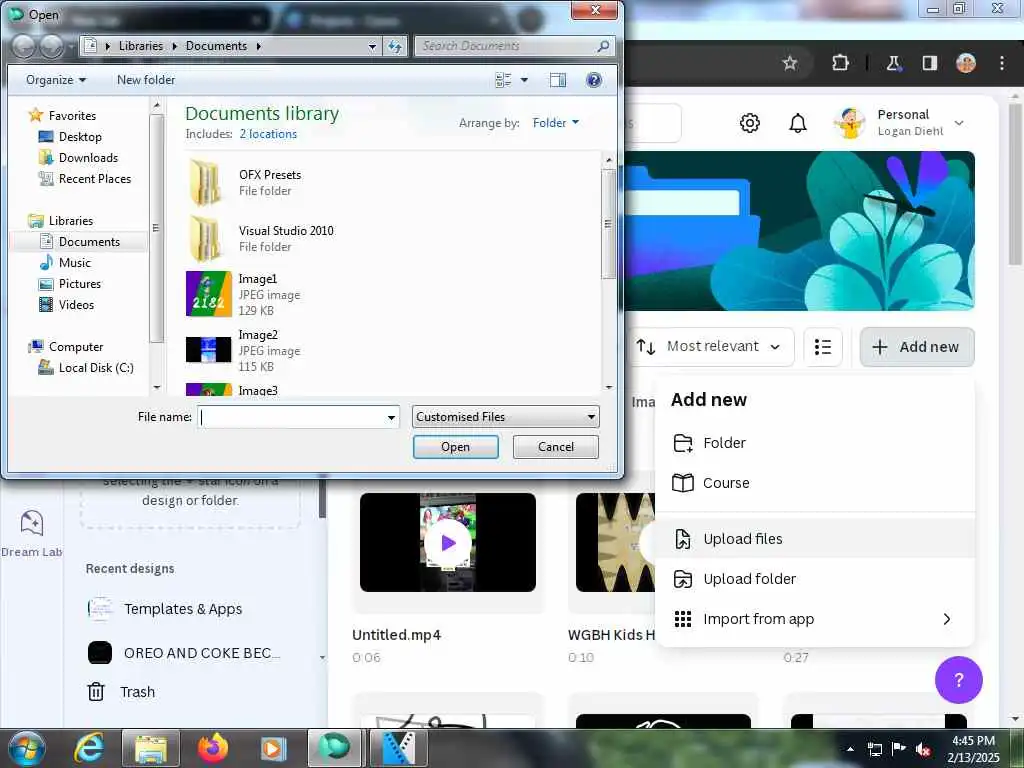Click into the File name field
The height and width of the screenshot is (768, 1024).
tap(292, 417)
